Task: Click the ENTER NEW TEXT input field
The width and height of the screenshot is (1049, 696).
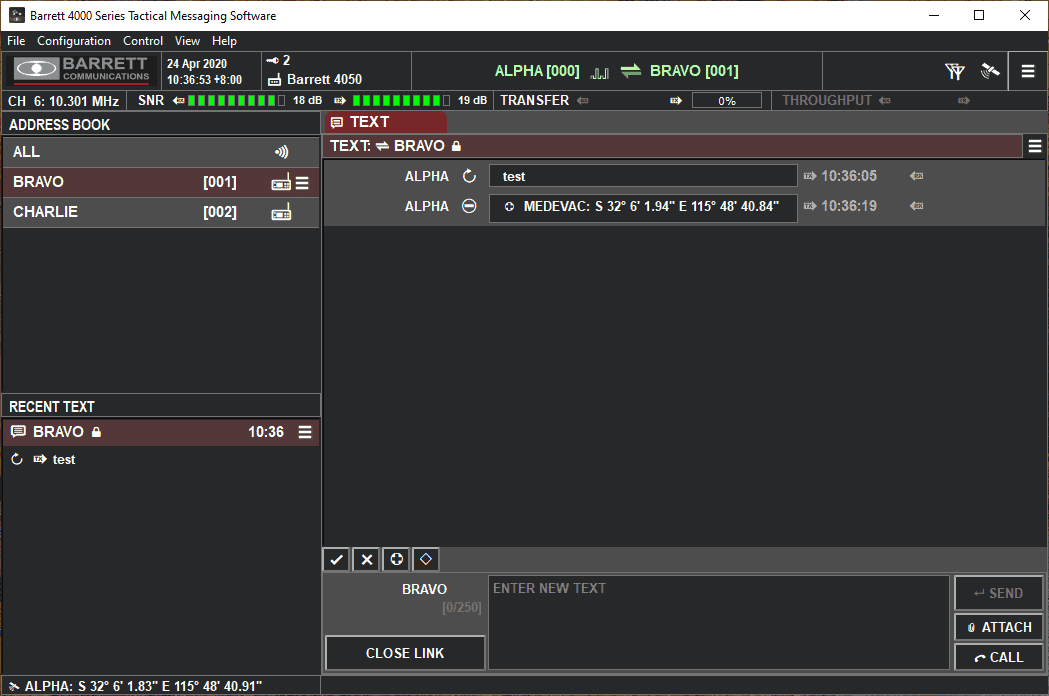Action: point(719,622)
